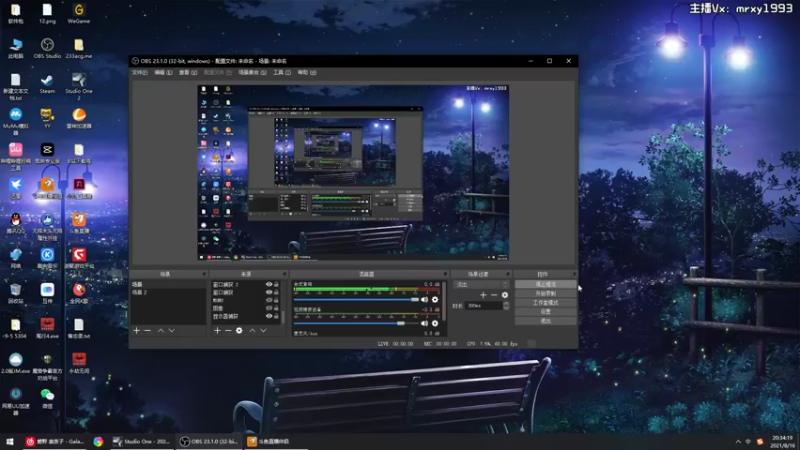
Task: Open Windows Start menu
Action: click(10, 442)
